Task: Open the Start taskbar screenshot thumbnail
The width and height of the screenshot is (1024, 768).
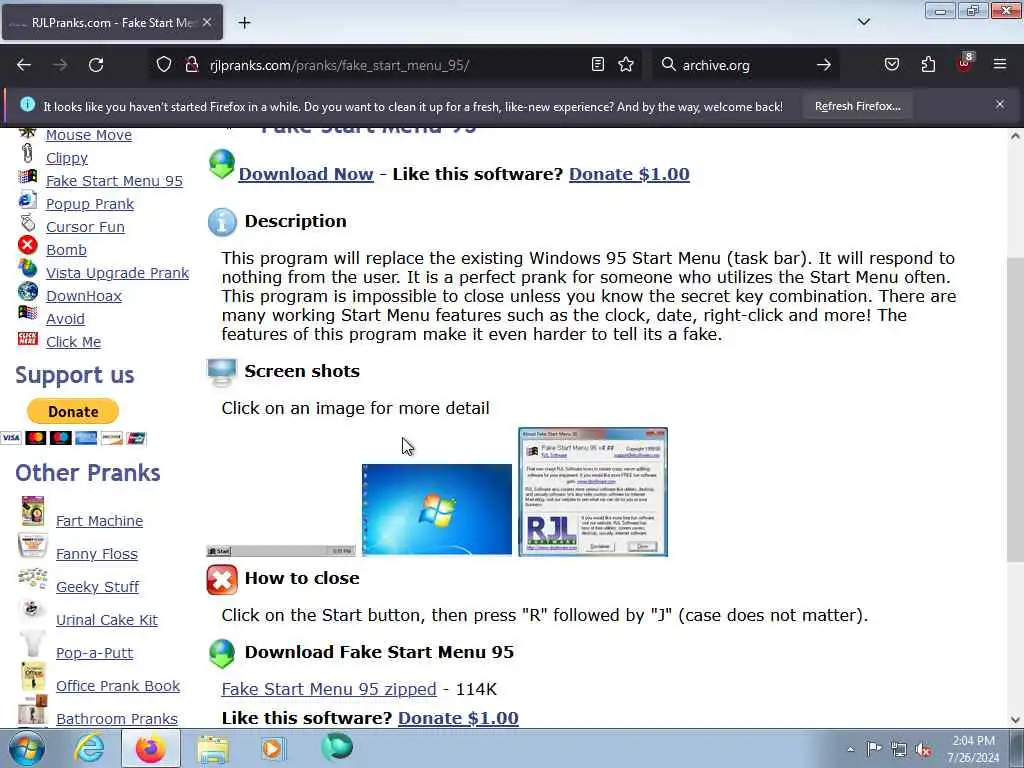Action: click(281, 551)
